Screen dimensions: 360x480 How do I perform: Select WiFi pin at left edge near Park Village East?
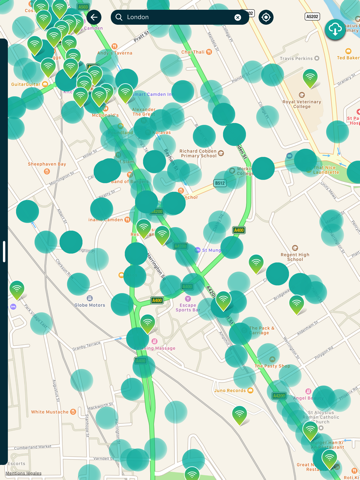[17, 290]
